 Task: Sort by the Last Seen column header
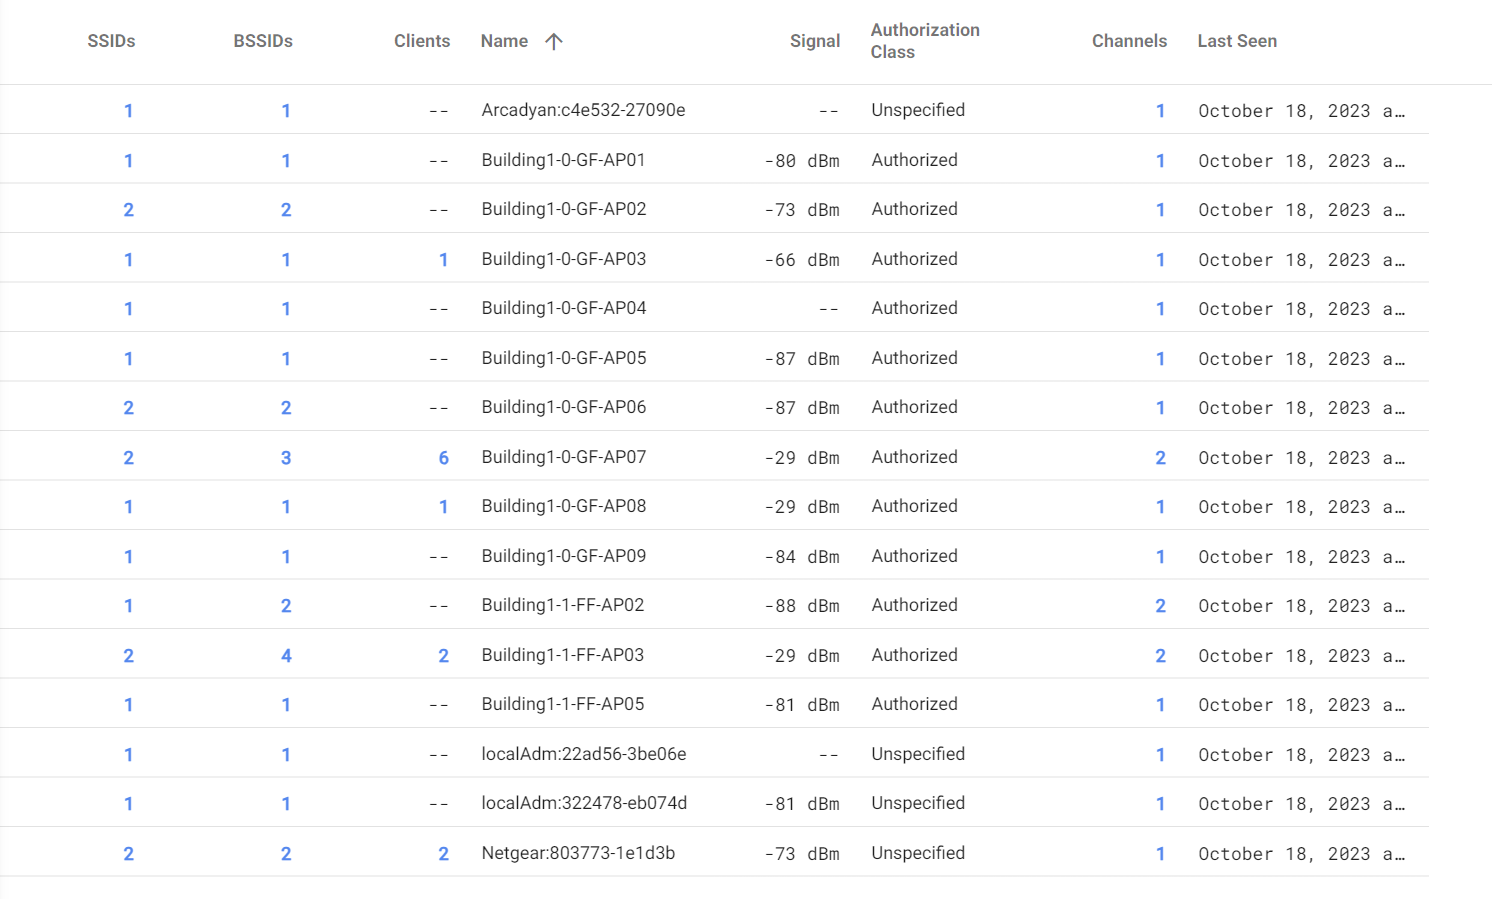(1237, 41)
